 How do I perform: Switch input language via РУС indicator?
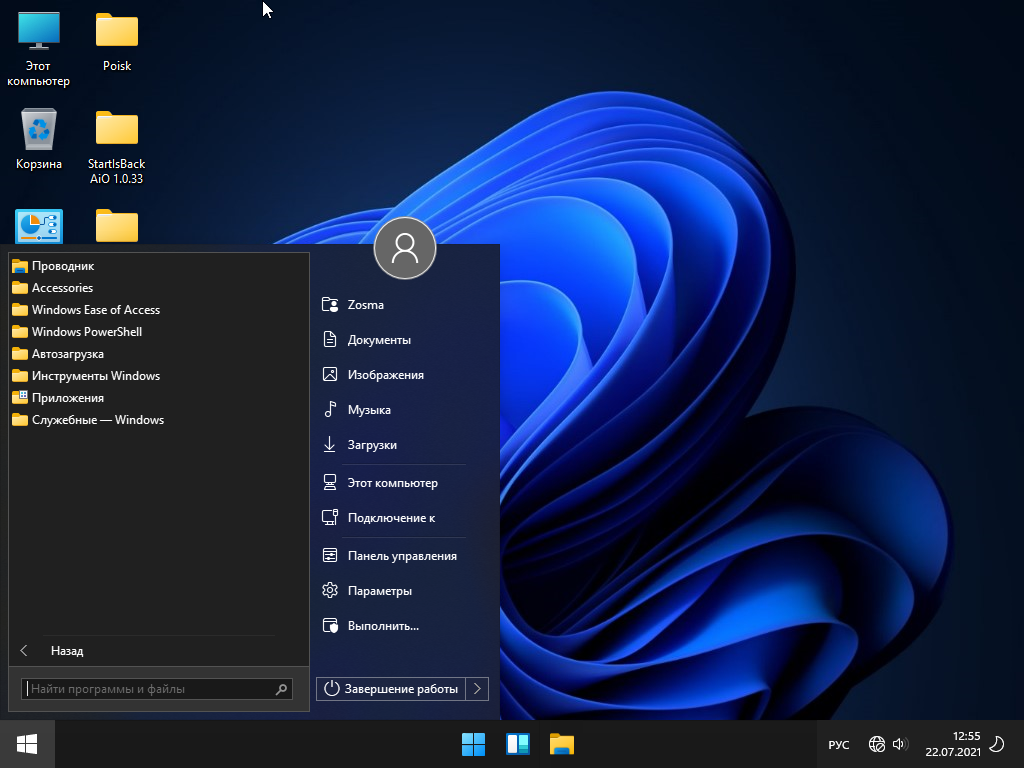coord(839,745)
